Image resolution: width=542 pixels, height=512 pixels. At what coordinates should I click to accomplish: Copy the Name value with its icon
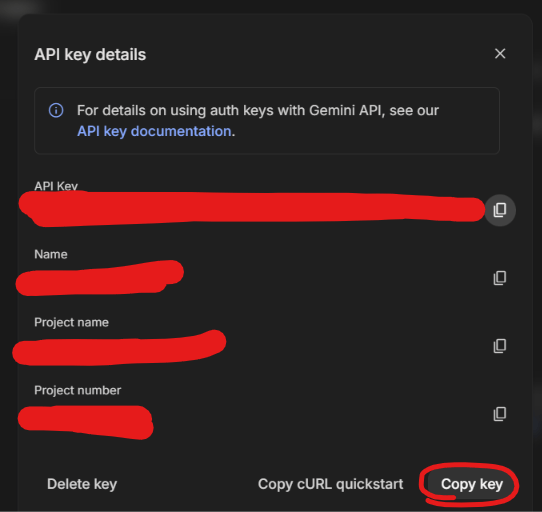click(x=499, y=278)
